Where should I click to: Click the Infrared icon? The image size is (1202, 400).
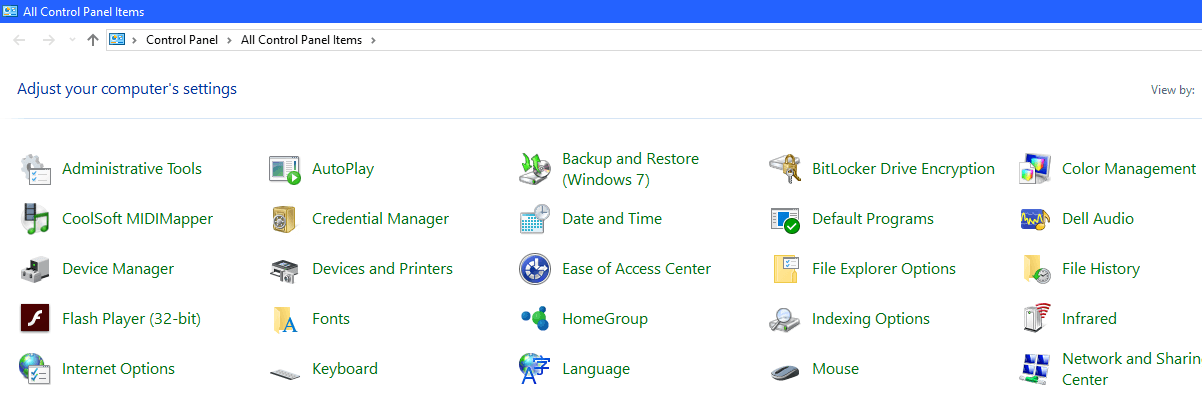tap(1035, 319)
